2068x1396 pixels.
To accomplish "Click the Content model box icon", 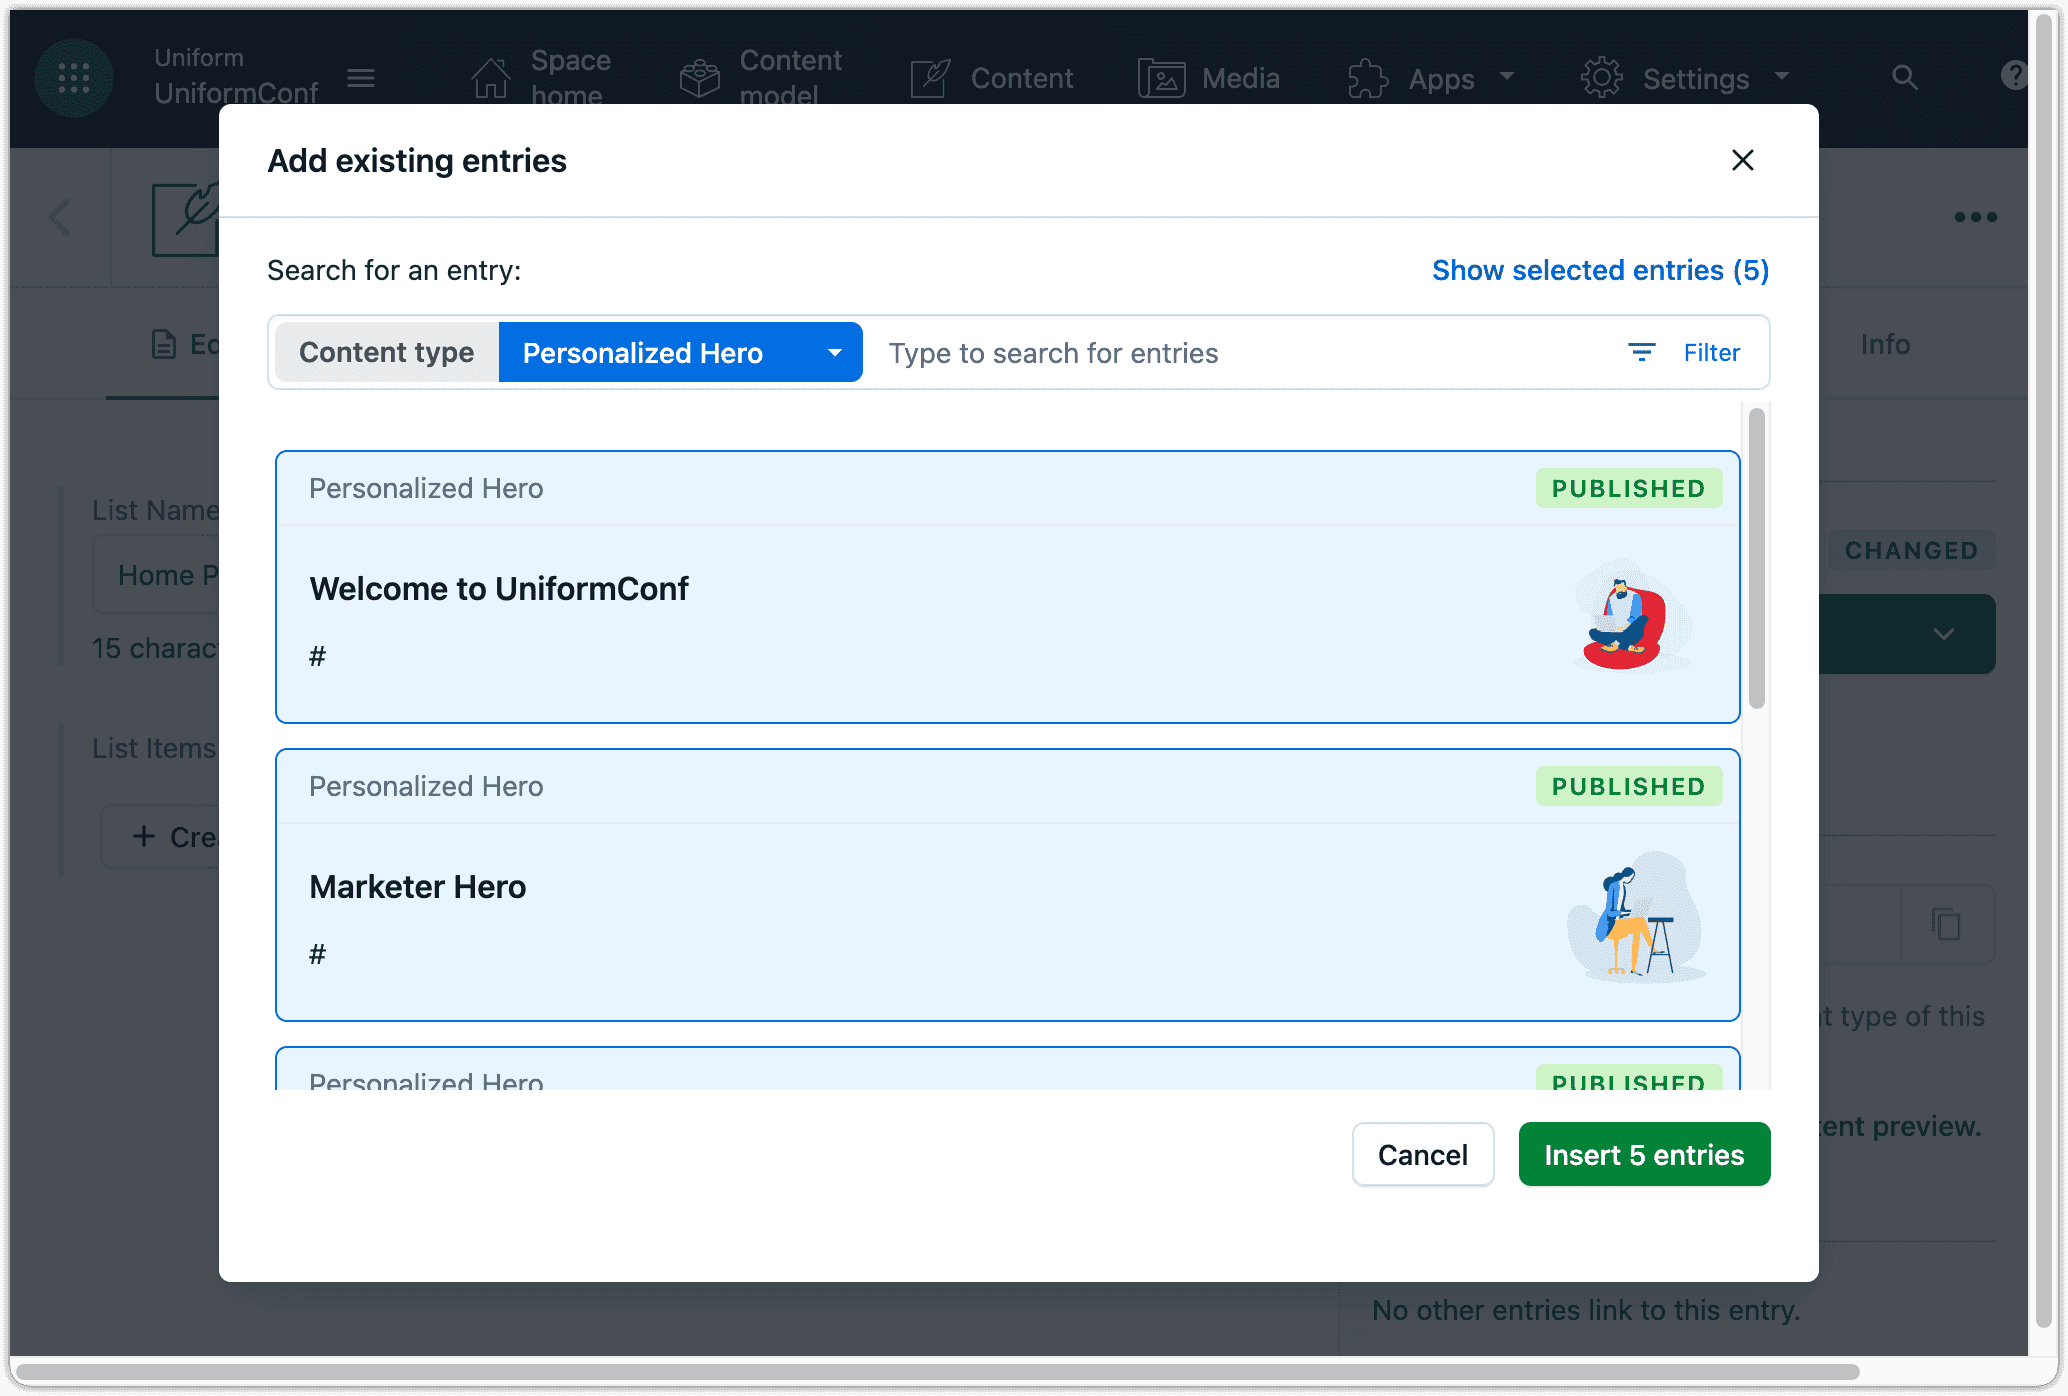I will (699, 78).
